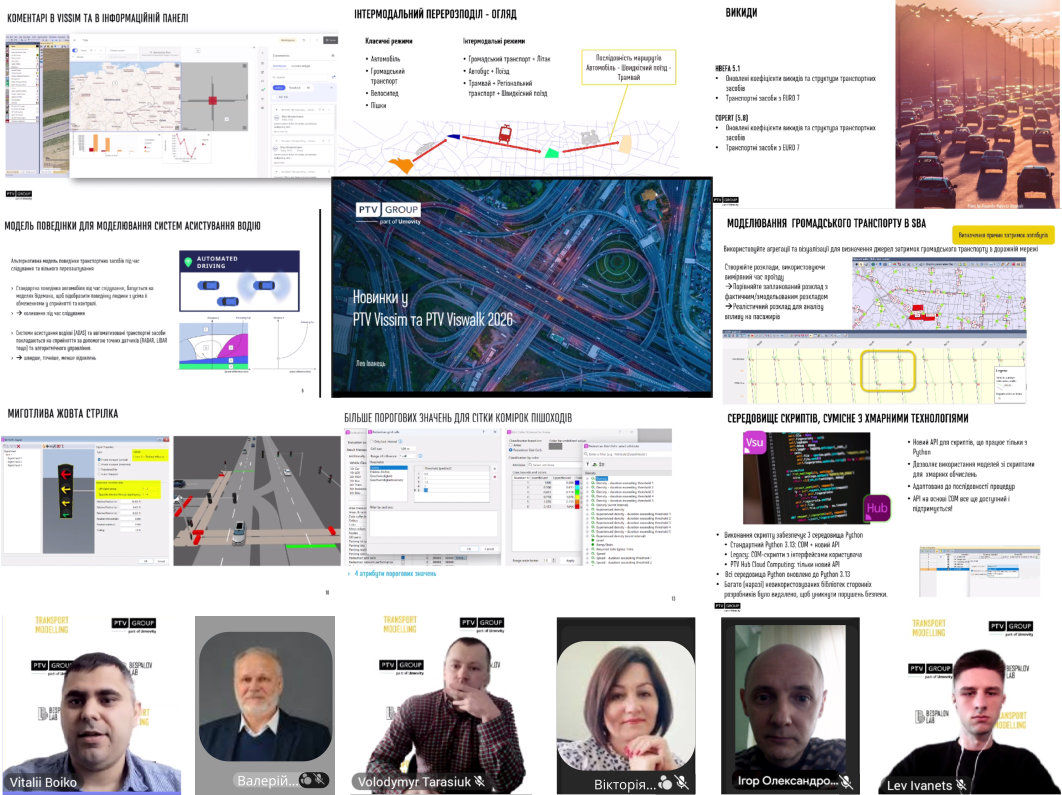Click the muted mic icon next to Lev Ivanets
1062x795 pixels.
pyautogui.click(x=963, y=786)
